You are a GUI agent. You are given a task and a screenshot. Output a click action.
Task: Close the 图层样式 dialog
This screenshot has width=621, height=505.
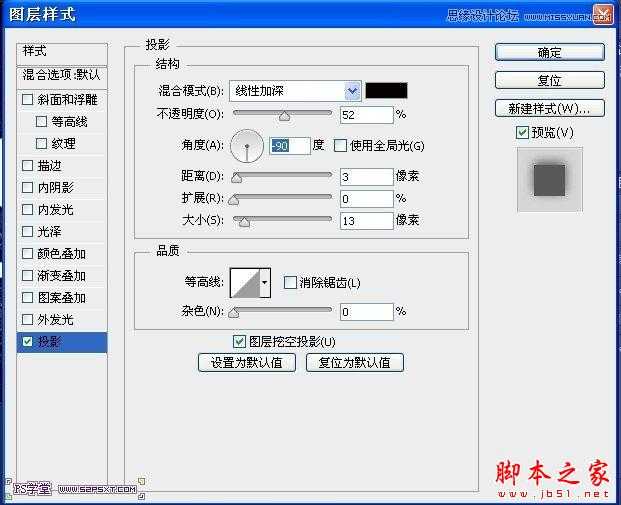602,16
